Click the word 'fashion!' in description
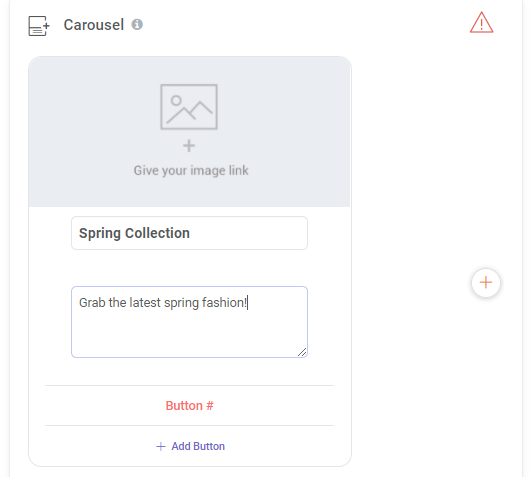 pyautogui.click(x=225, y=303)
